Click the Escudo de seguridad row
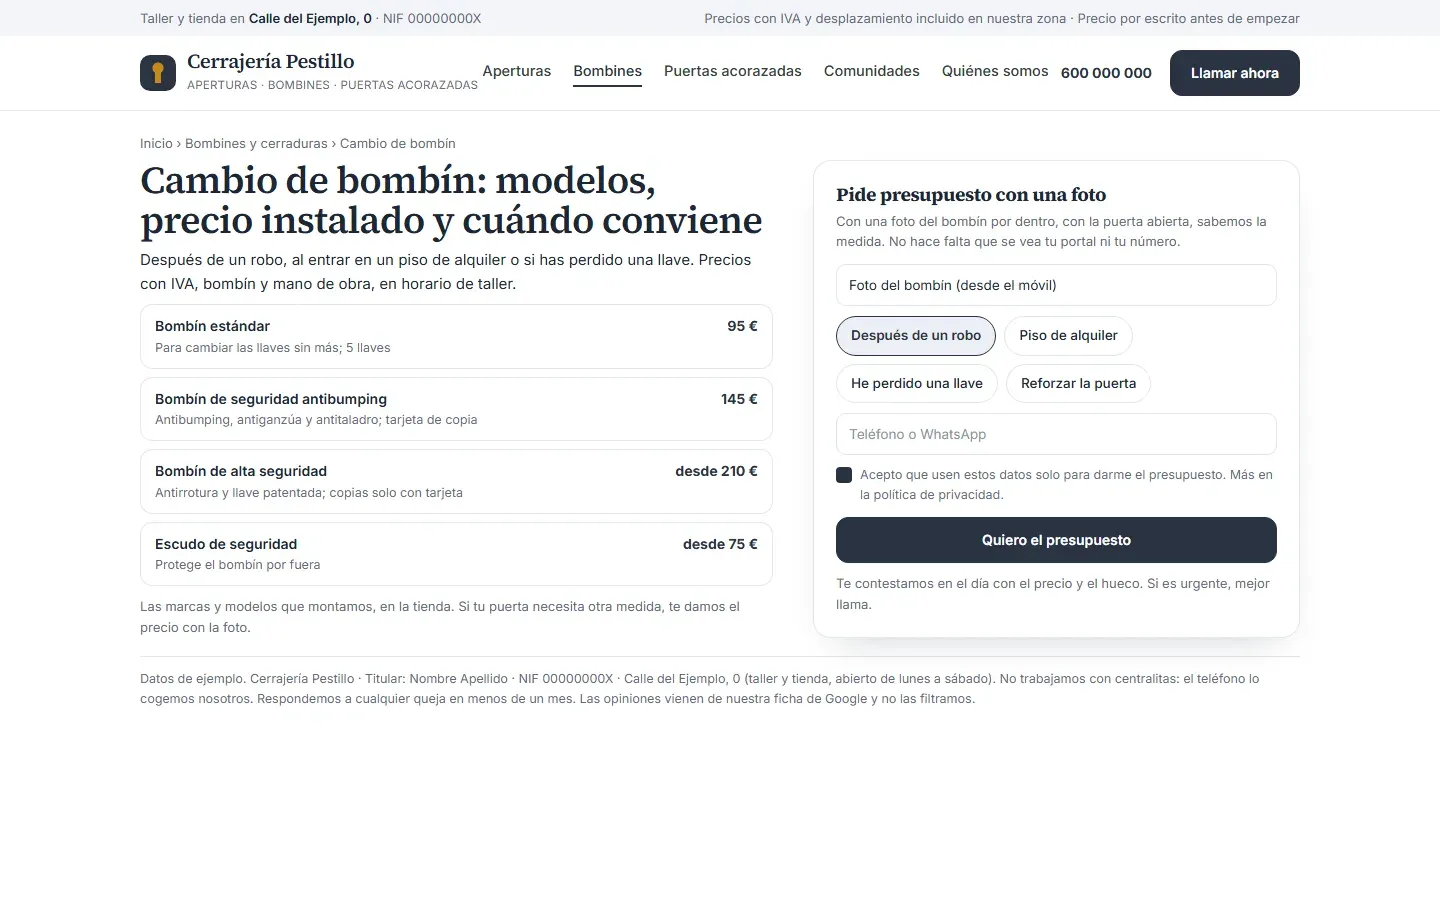The width and height of the screenshot is (1440, 900). [x=456, y=554]
